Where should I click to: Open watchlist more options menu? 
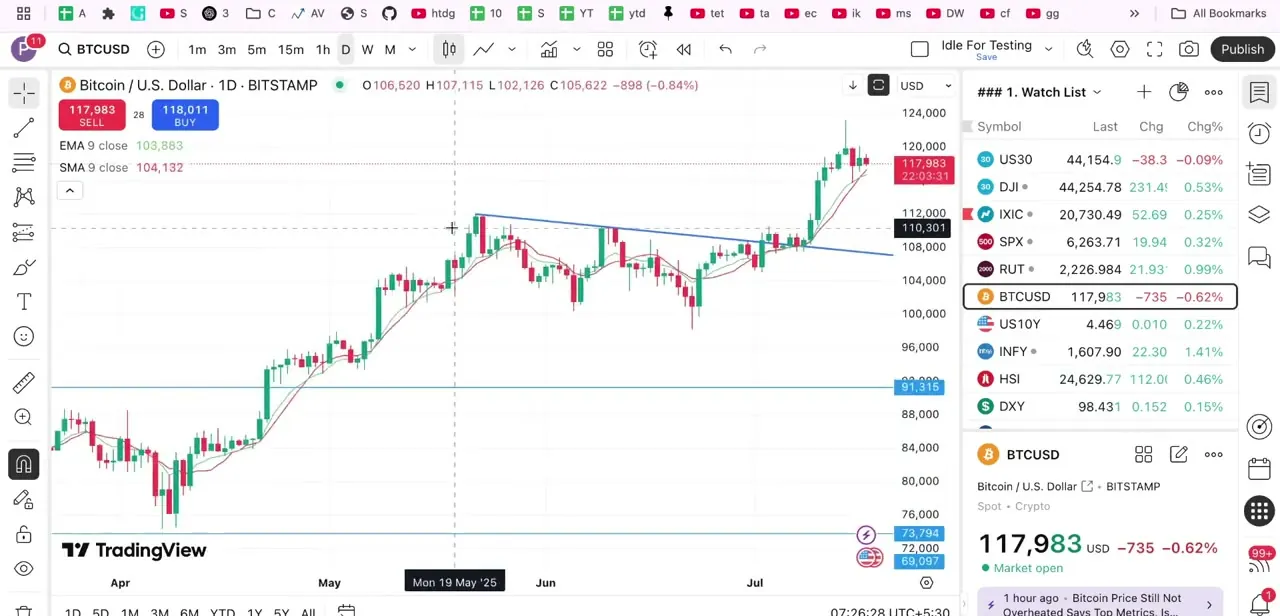(x=1213, y=92)
